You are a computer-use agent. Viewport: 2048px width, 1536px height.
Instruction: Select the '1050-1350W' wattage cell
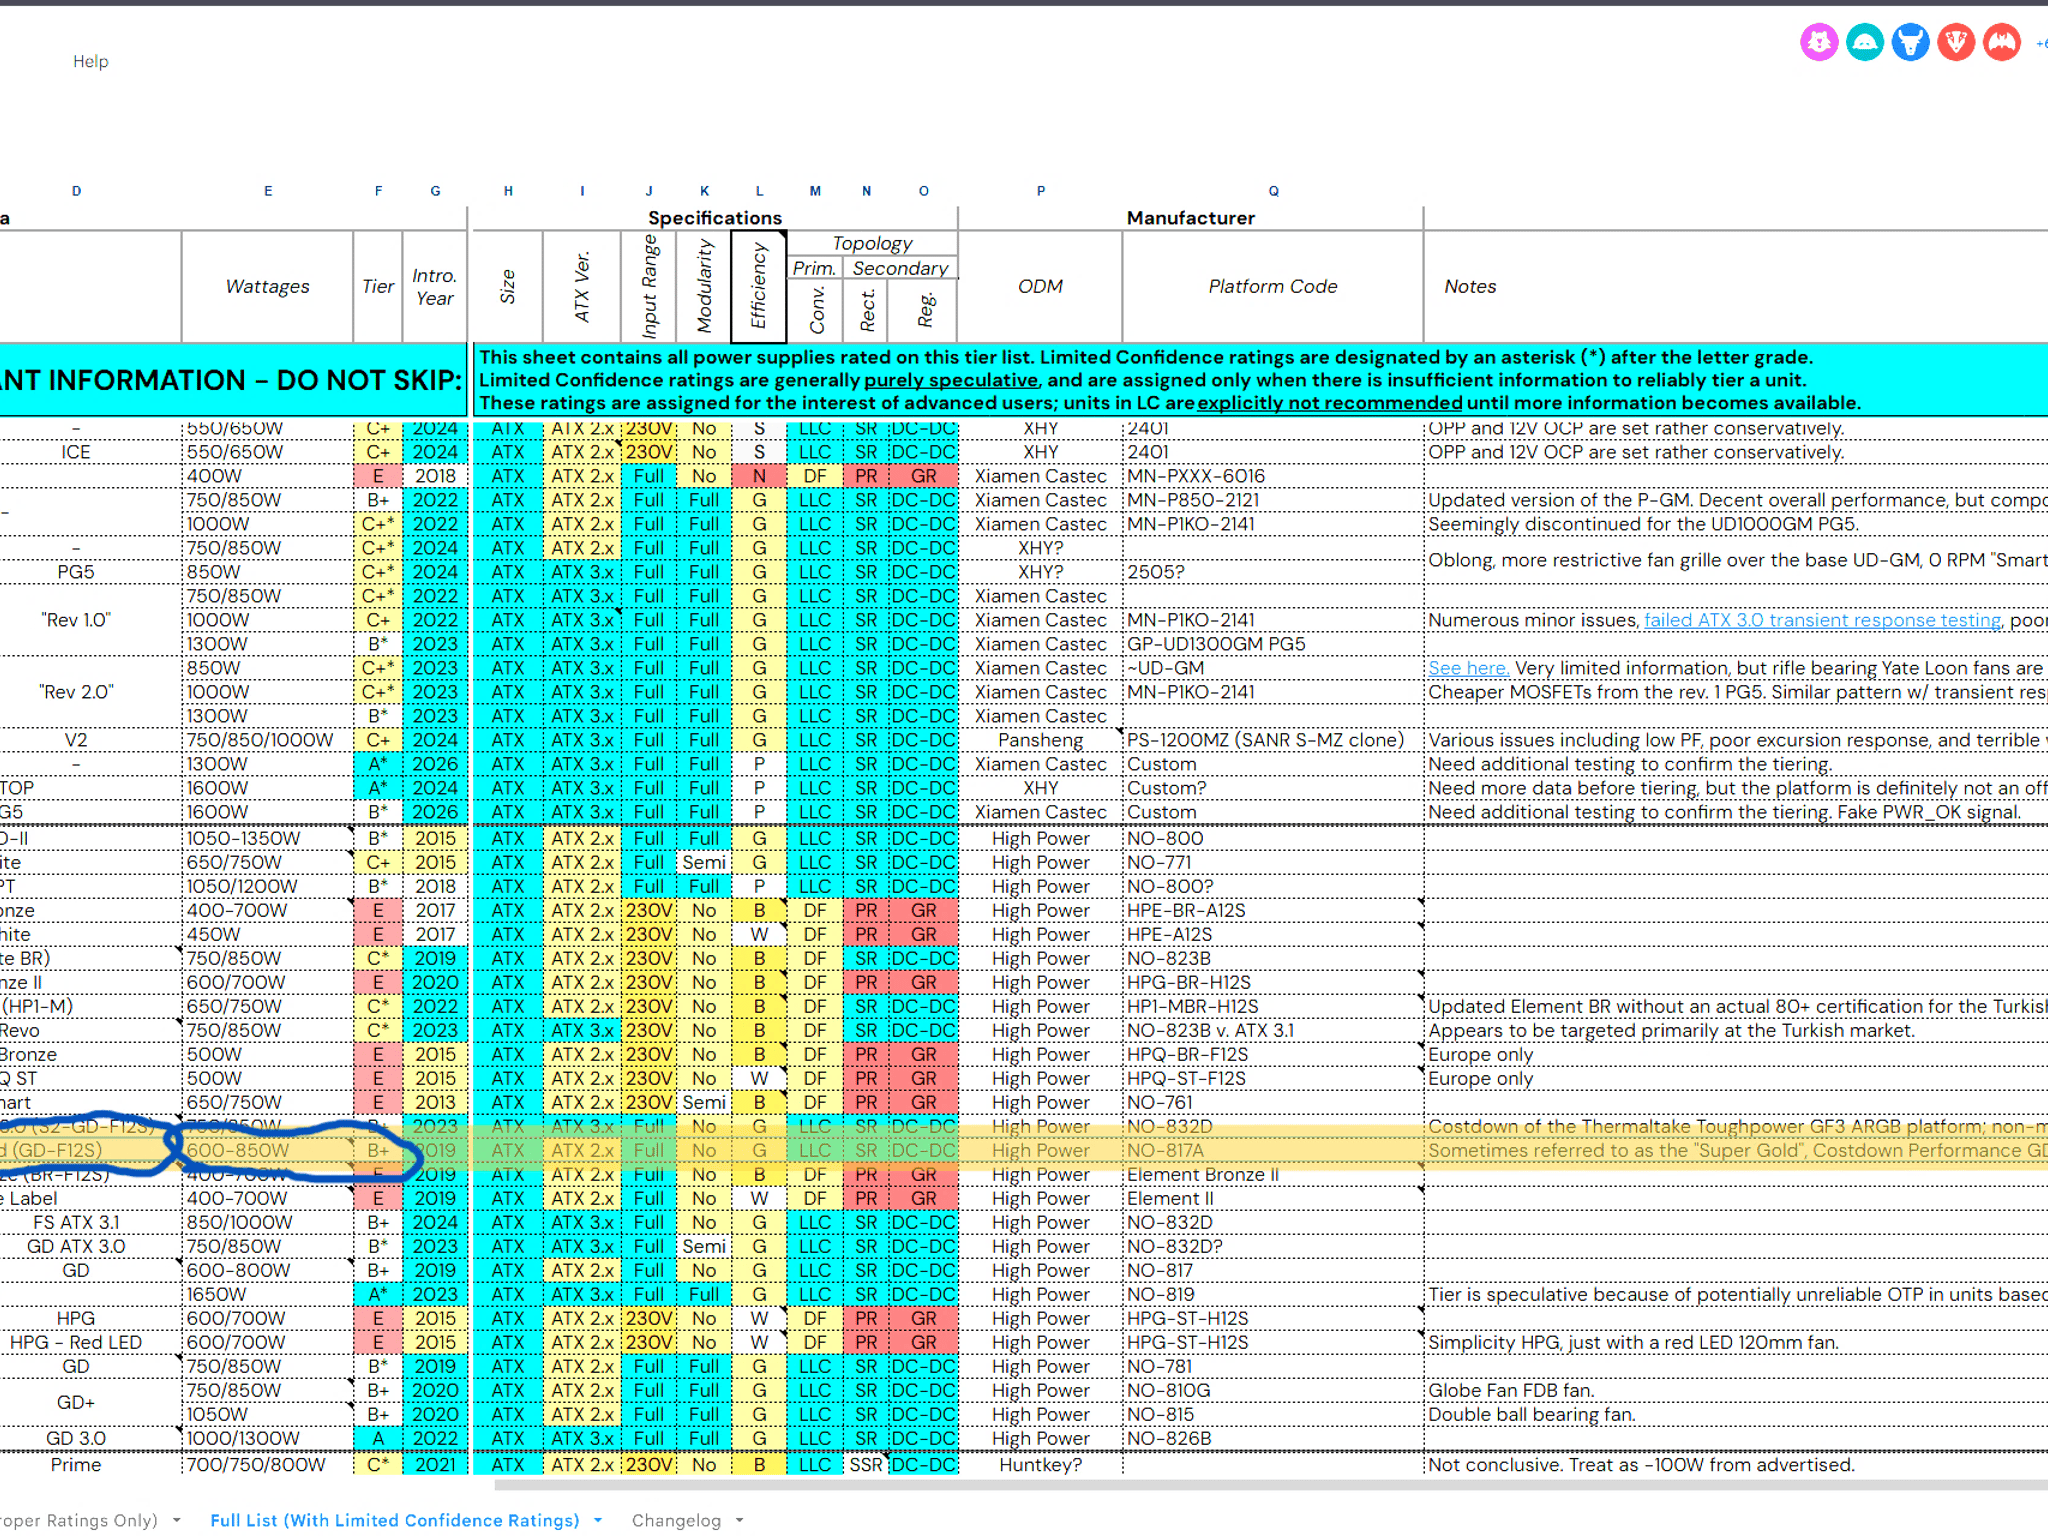[x=268, y=838]
